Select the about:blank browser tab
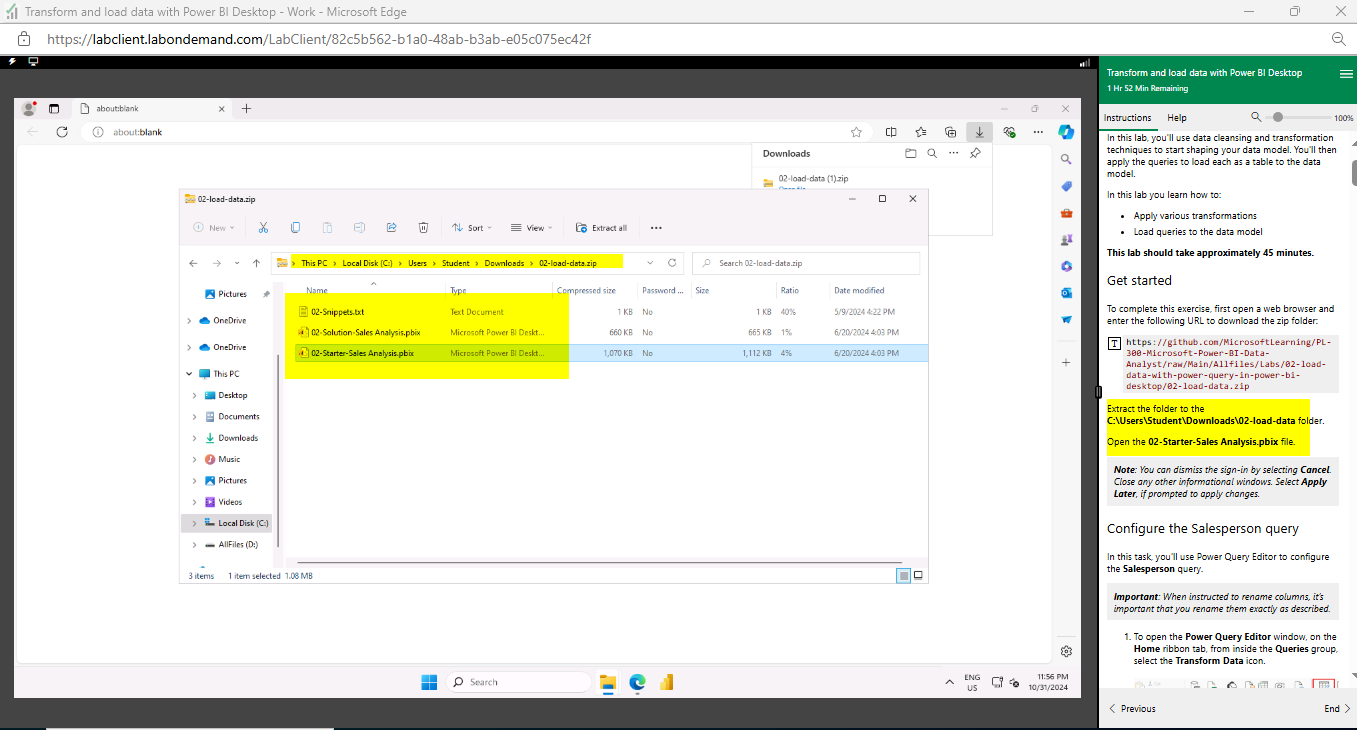Screen dimensions: 1357x730 click(x=150, y=108)
